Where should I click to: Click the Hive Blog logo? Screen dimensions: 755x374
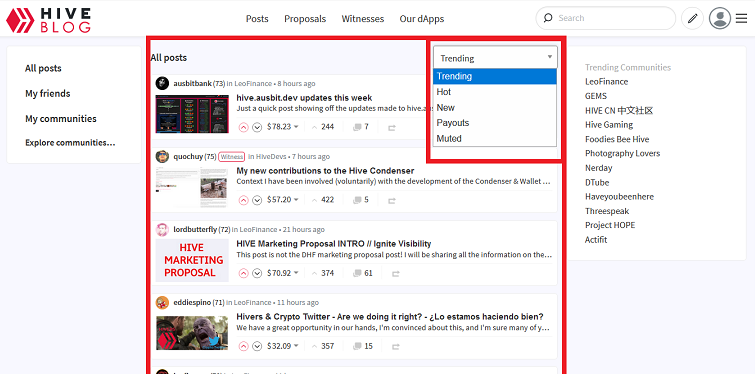[x=48, y=20]
